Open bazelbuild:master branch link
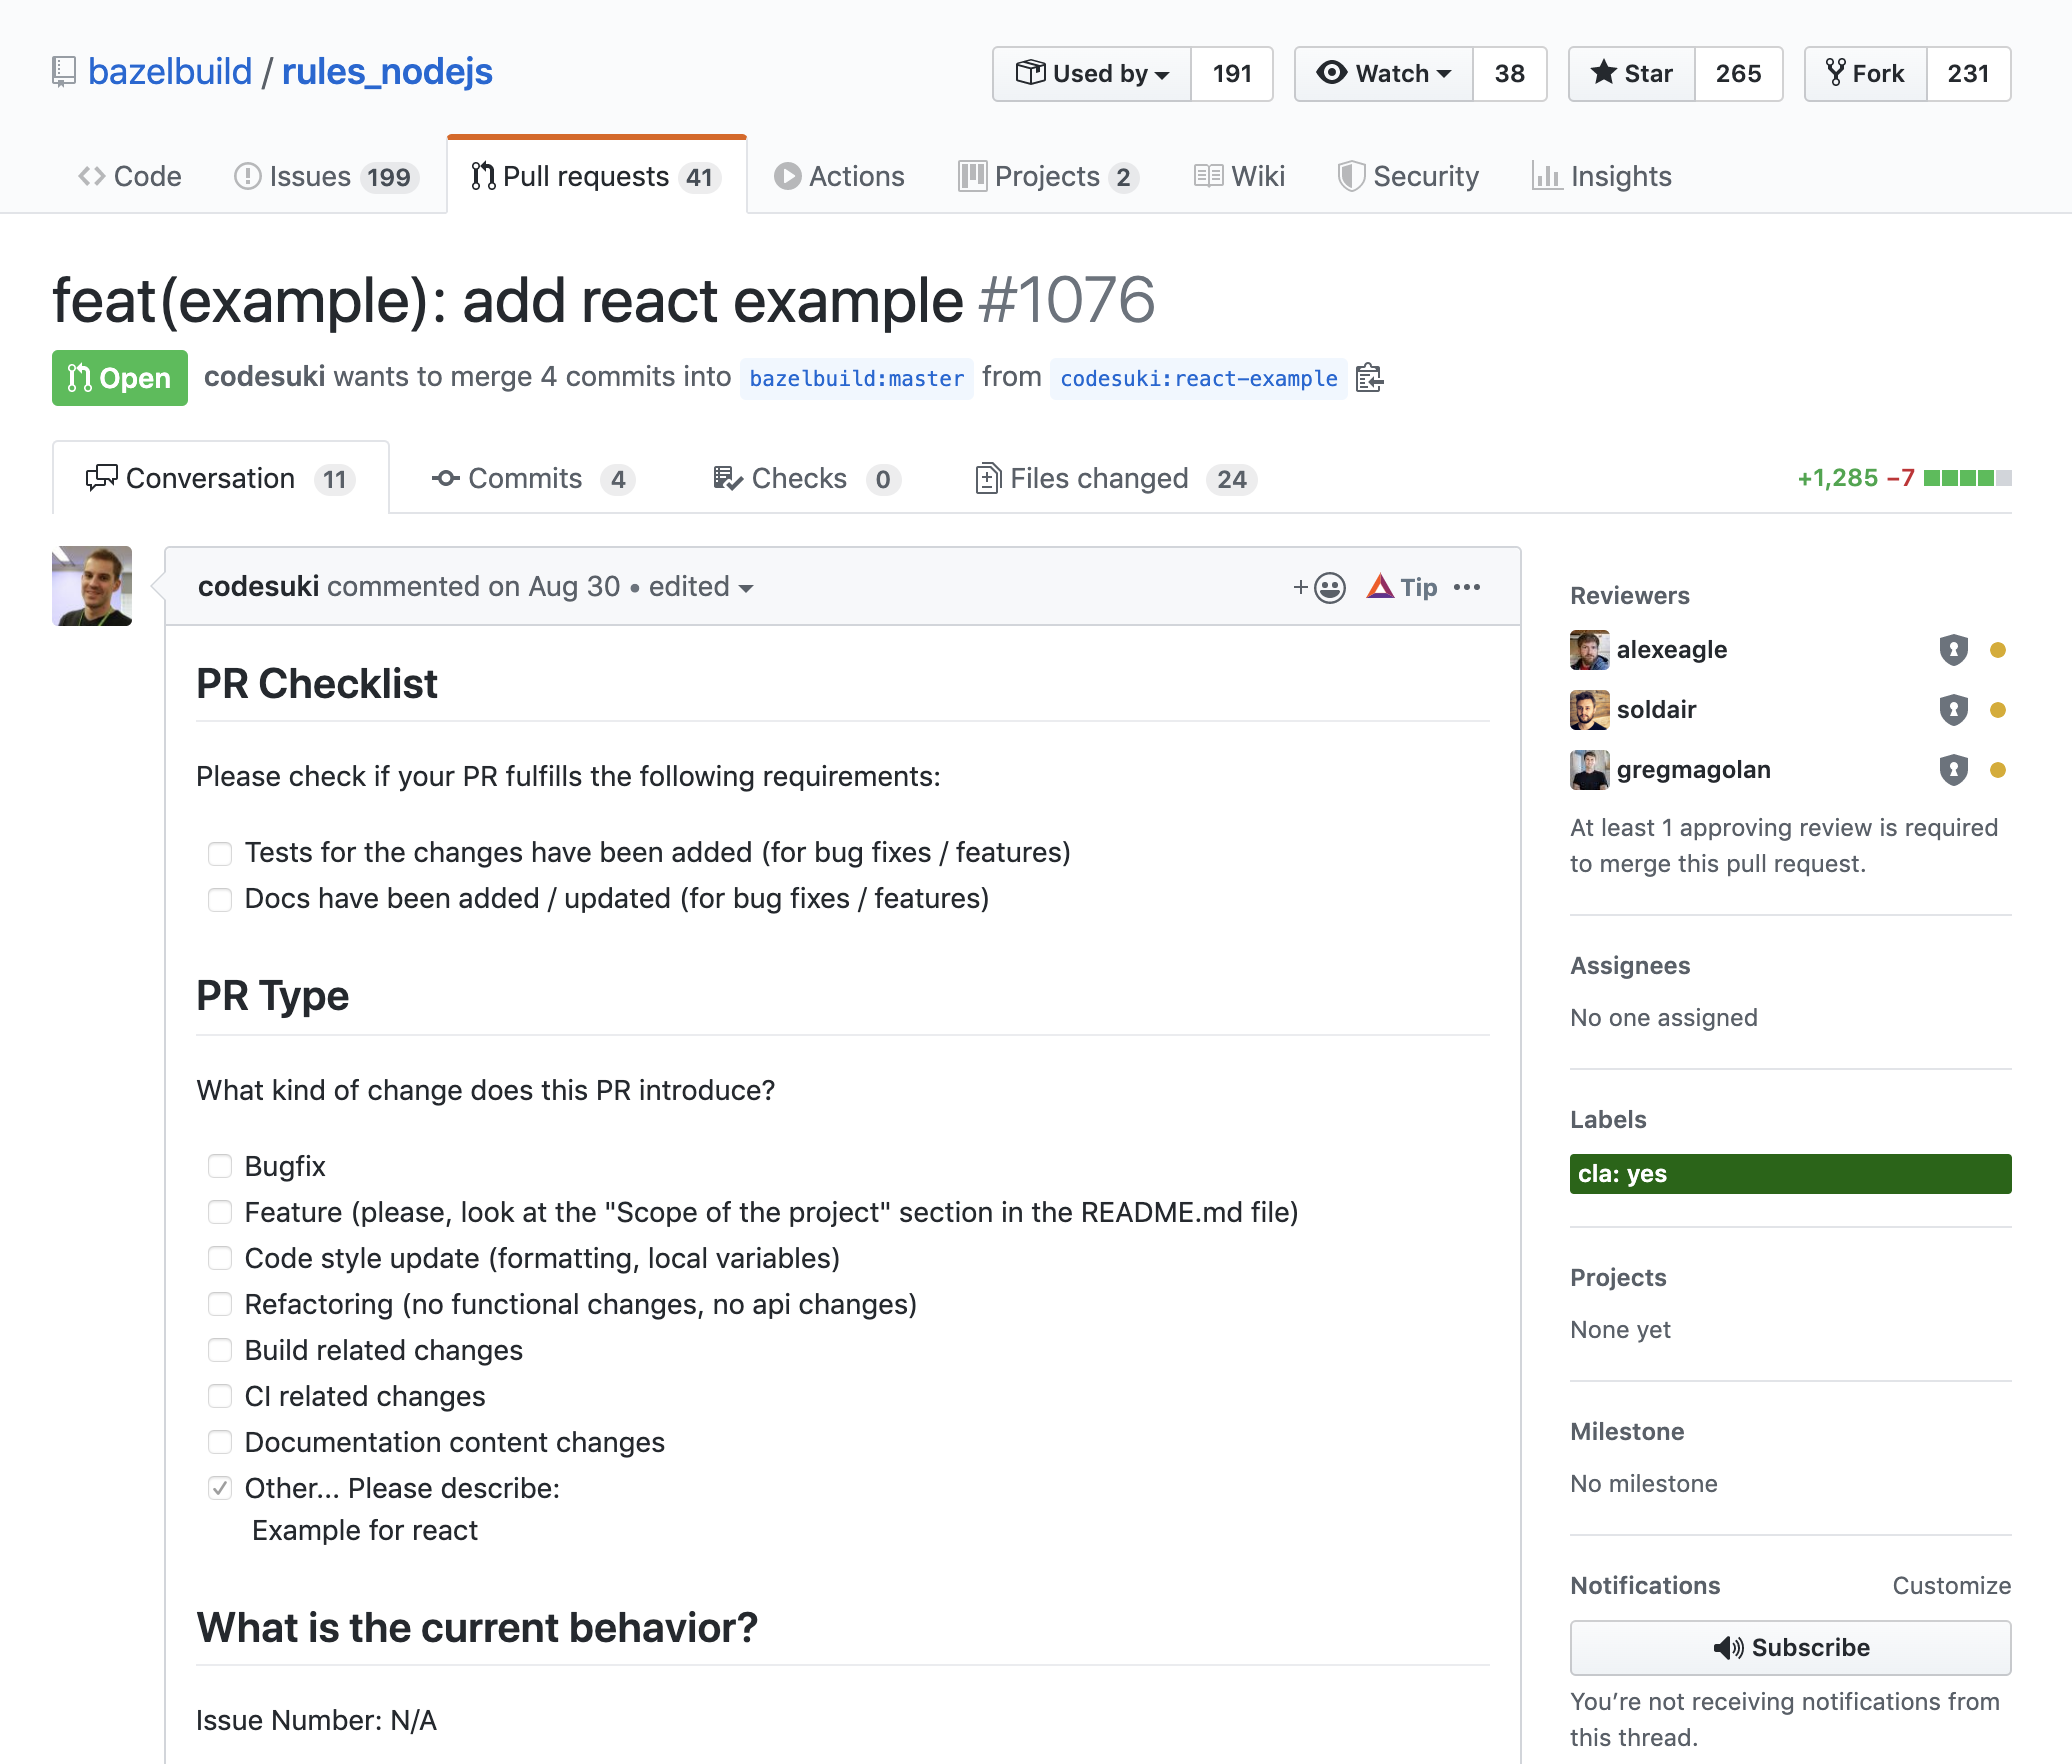 tap(856, 379)
